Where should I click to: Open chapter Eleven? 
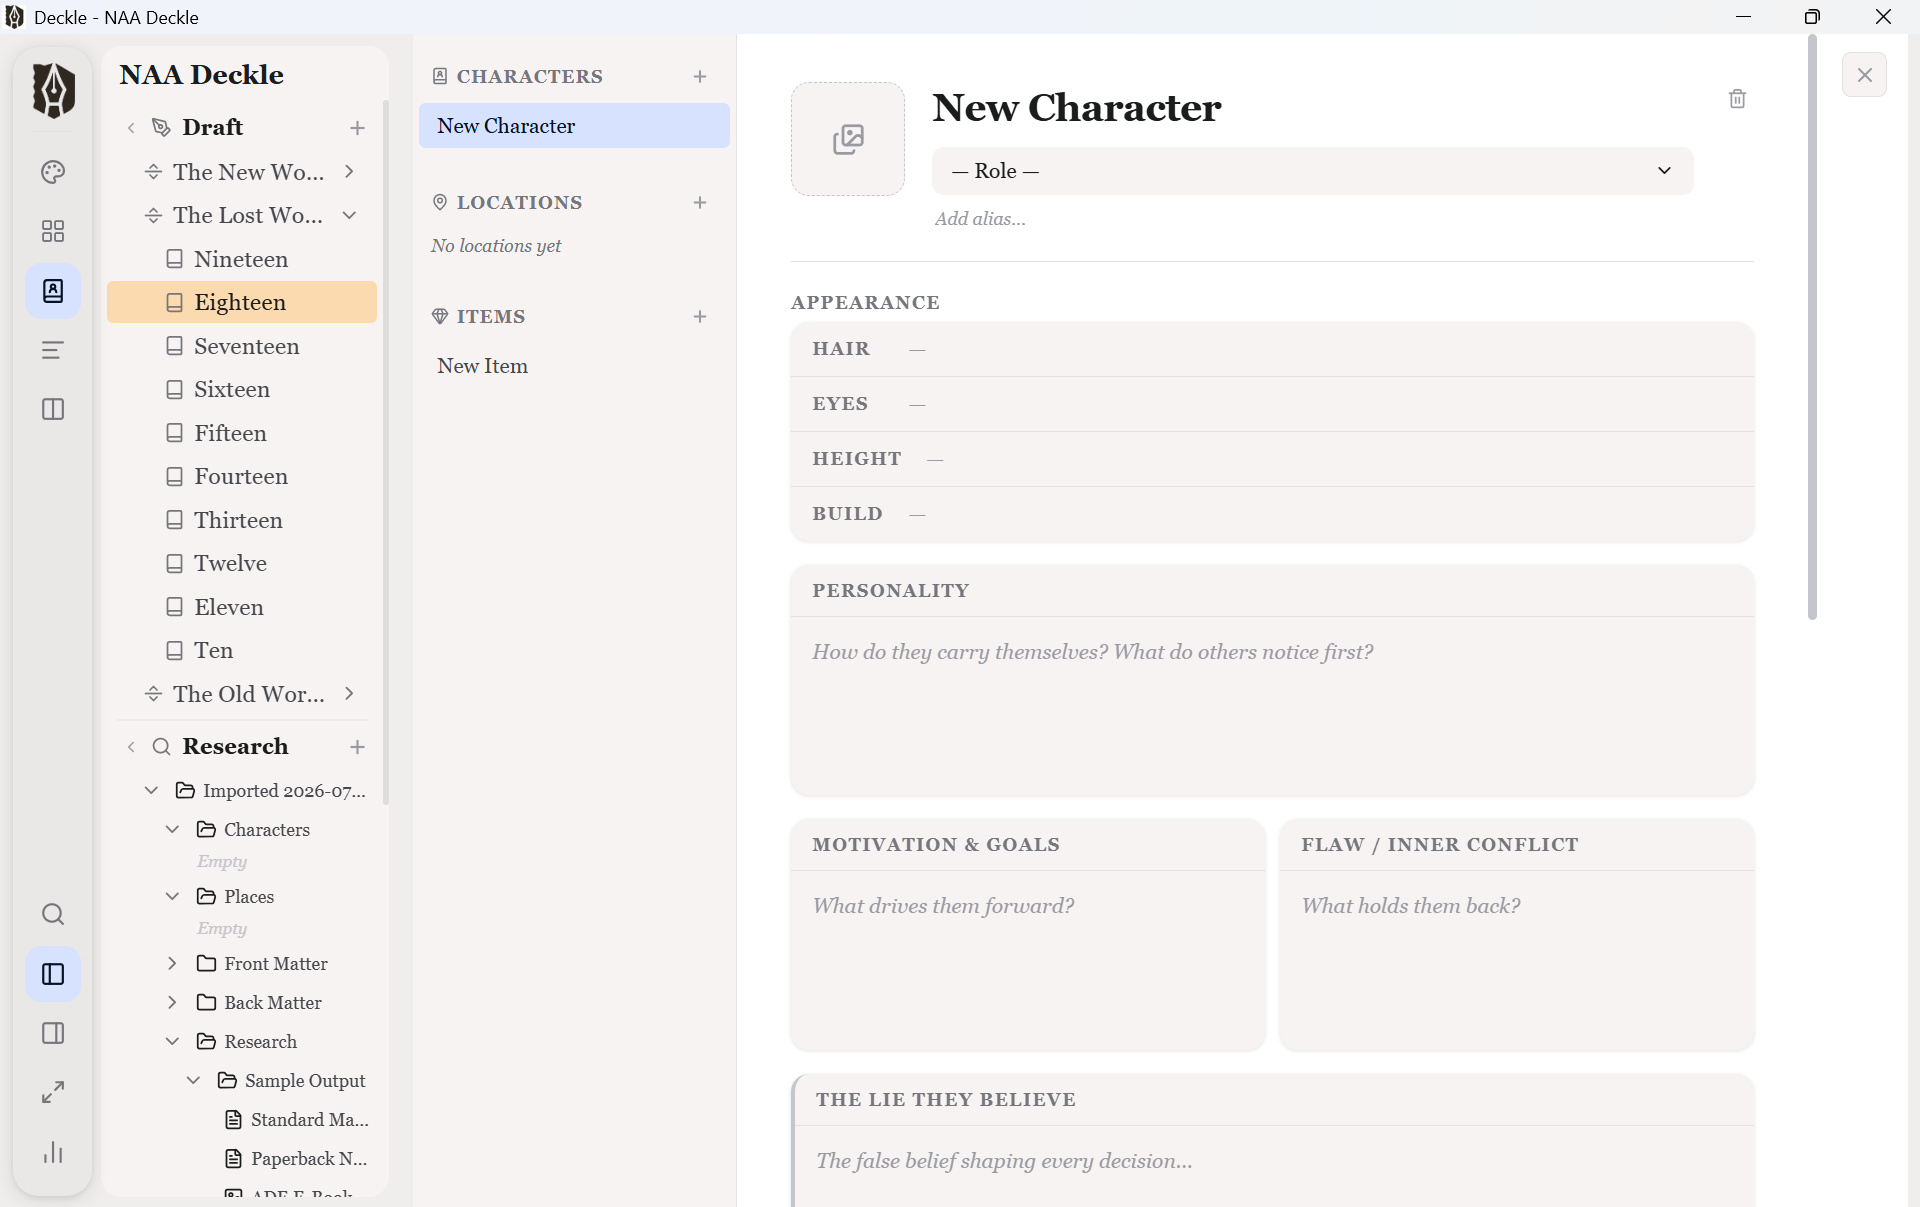242,607
